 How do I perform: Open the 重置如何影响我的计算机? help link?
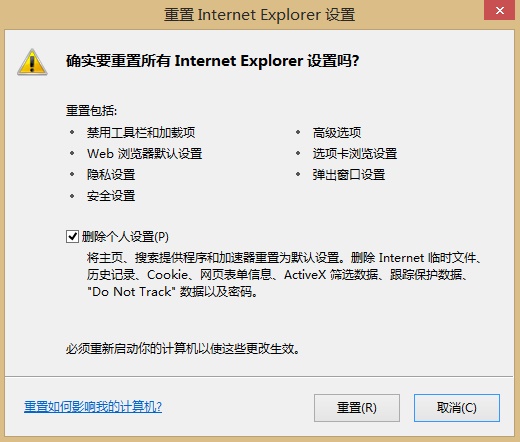point(93,407)
